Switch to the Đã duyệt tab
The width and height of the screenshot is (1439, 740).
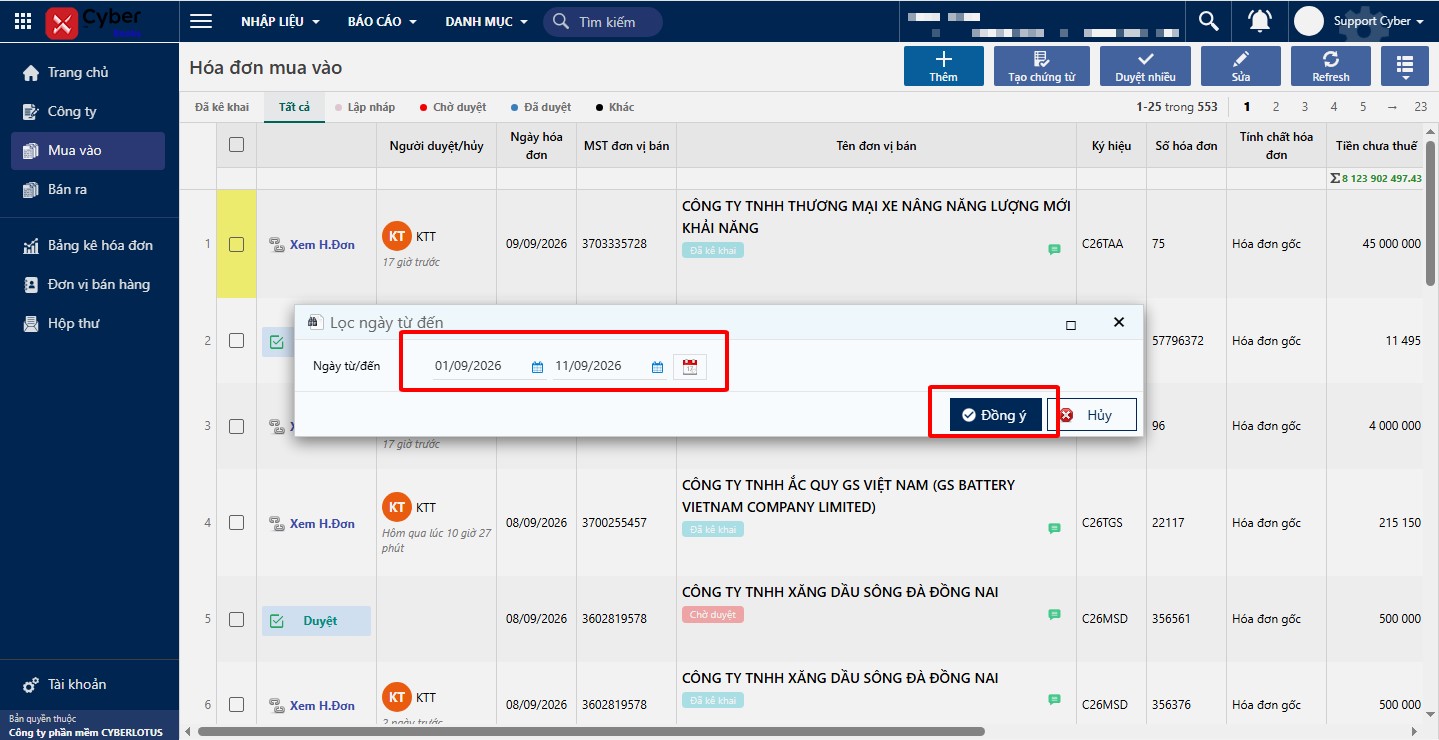[541, 107]
